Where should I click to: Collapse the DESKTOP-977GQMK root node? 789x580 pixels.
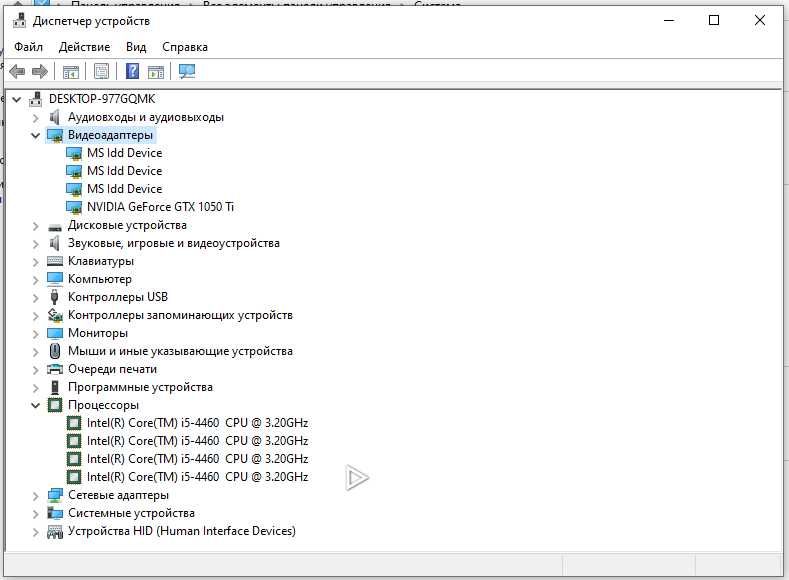[x=17, y=100]
